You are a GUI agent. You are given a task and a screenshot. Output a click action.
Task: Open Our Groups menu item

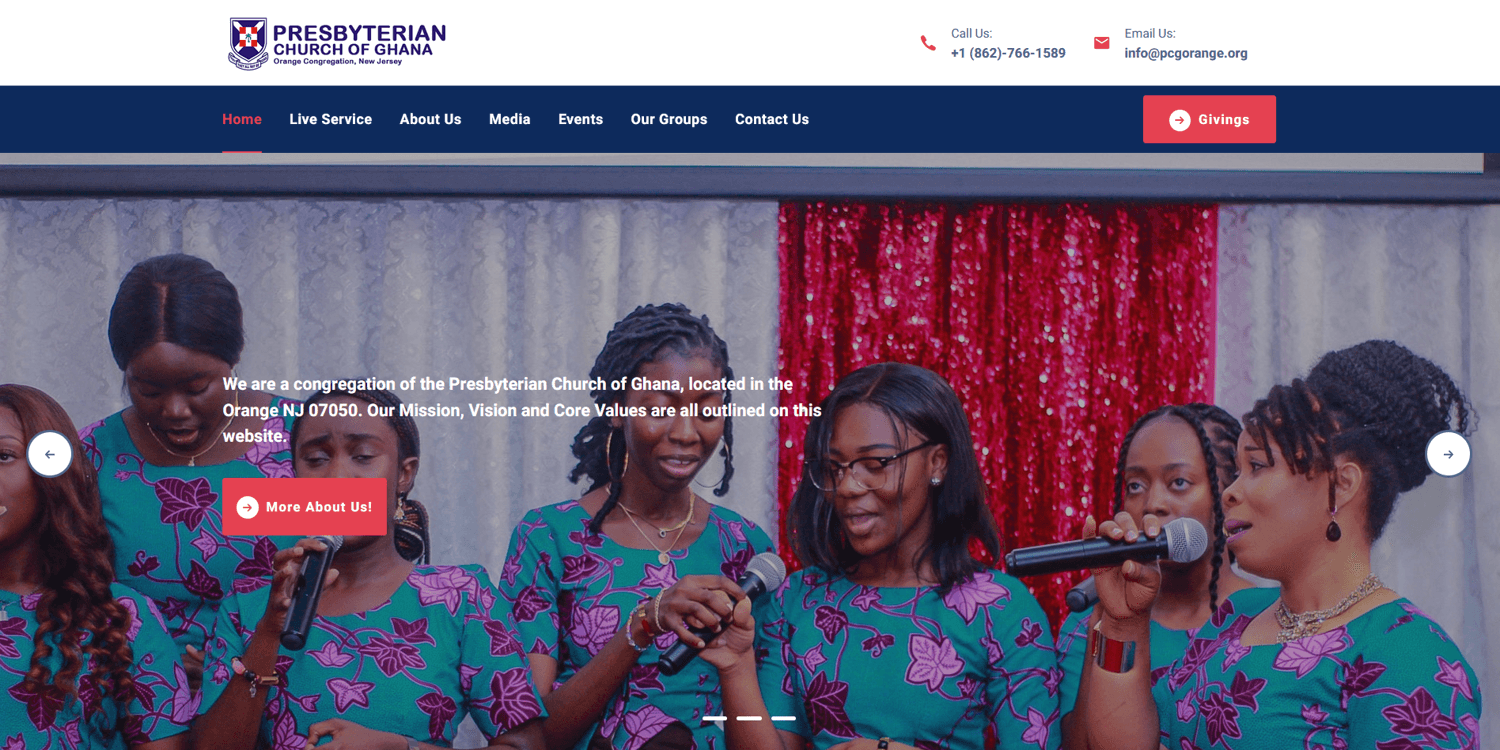click(669, 119)
